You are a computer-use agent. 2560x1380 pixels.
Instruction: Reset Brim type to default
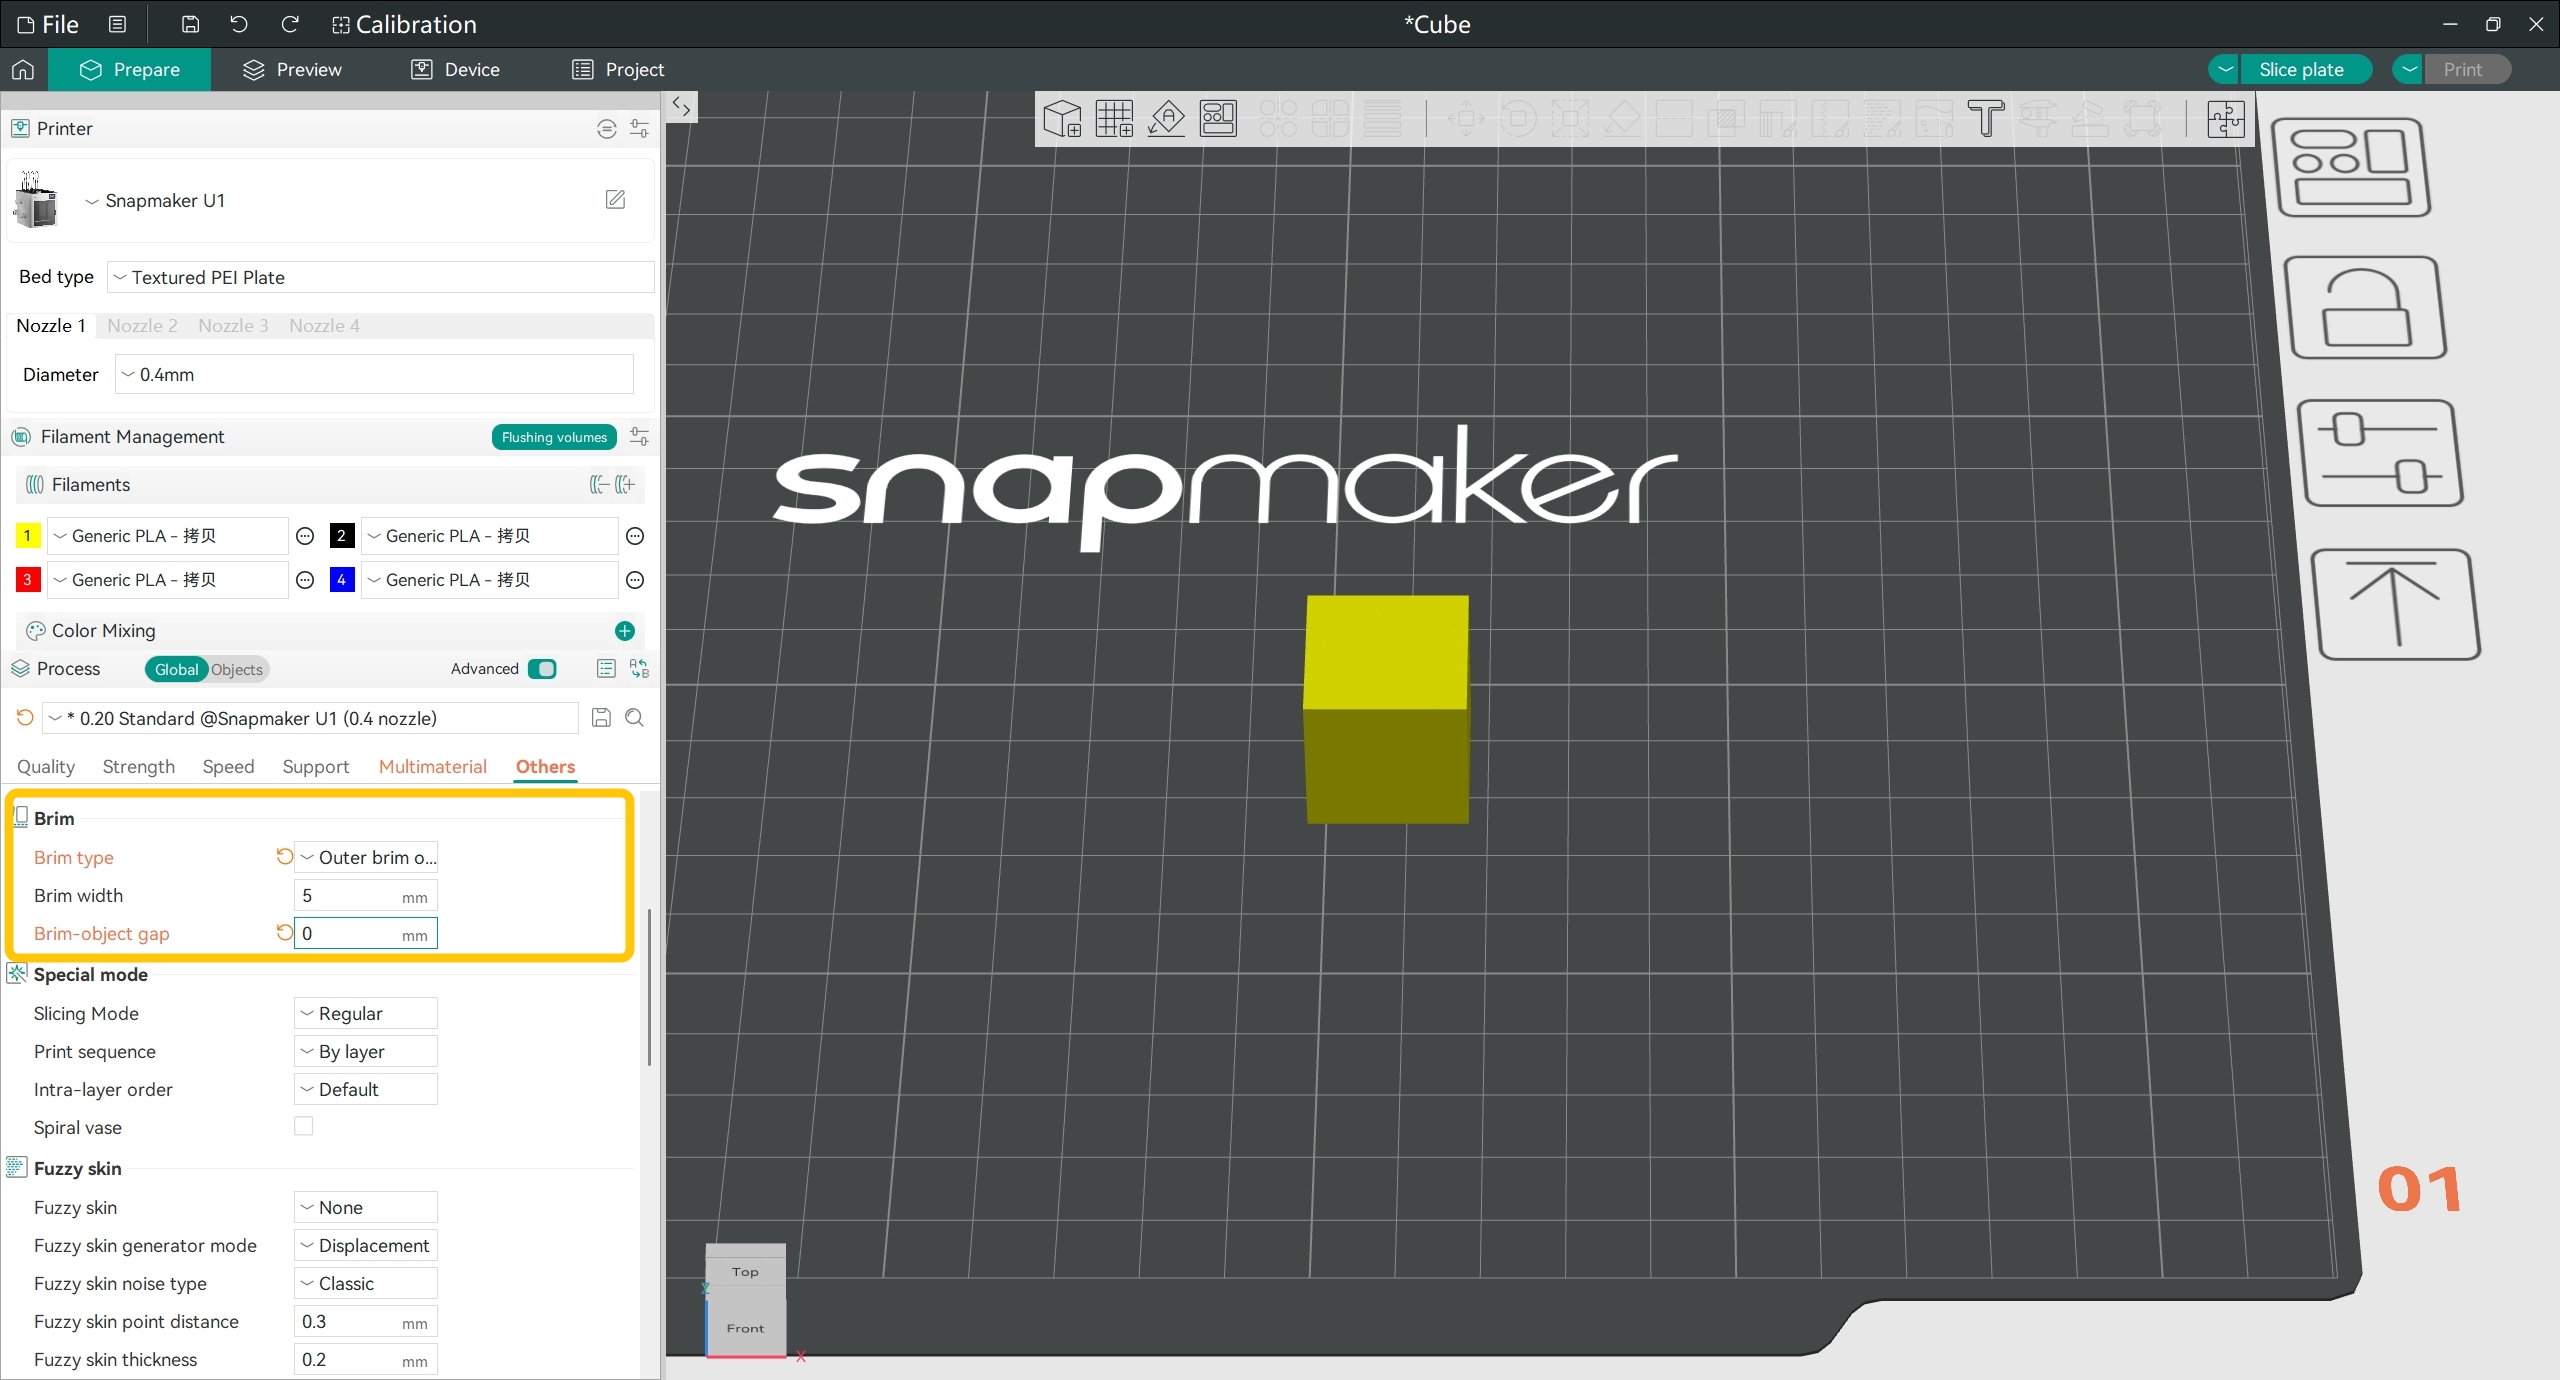click(x=284, y=857)
